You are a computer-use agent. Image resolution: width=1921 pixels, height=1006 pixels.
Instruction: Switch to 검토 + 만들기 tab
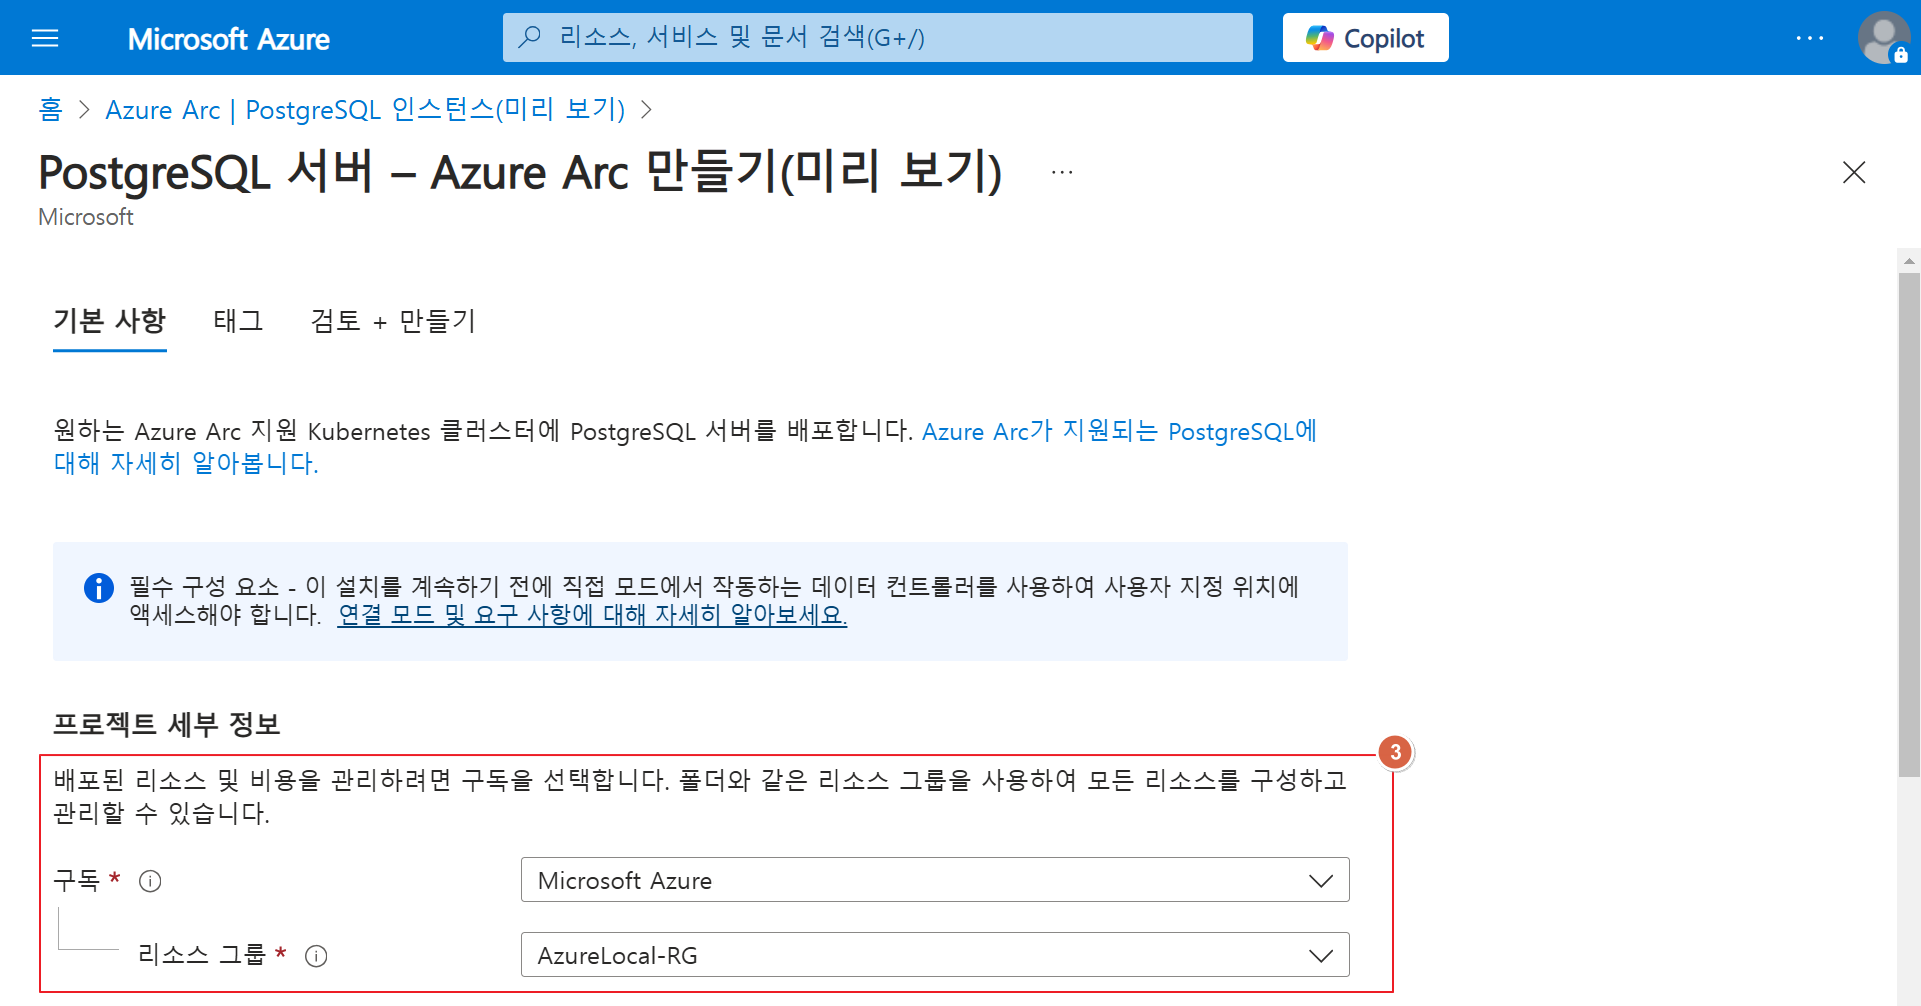(393, 321)
